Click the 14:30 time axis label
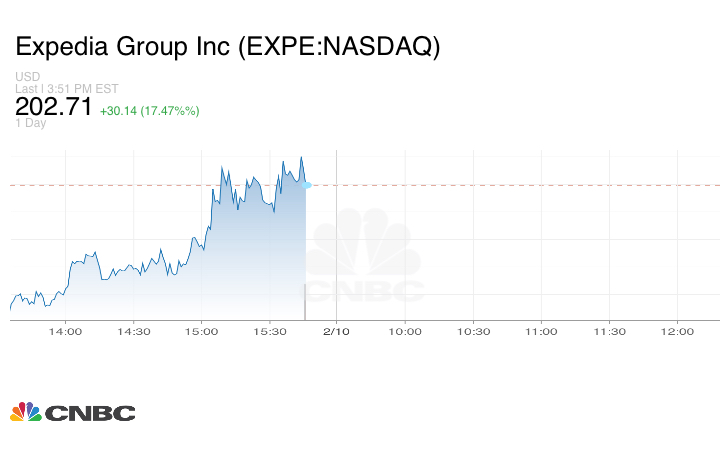This screenshot has height=450, width=720. (x=134, y=331)
